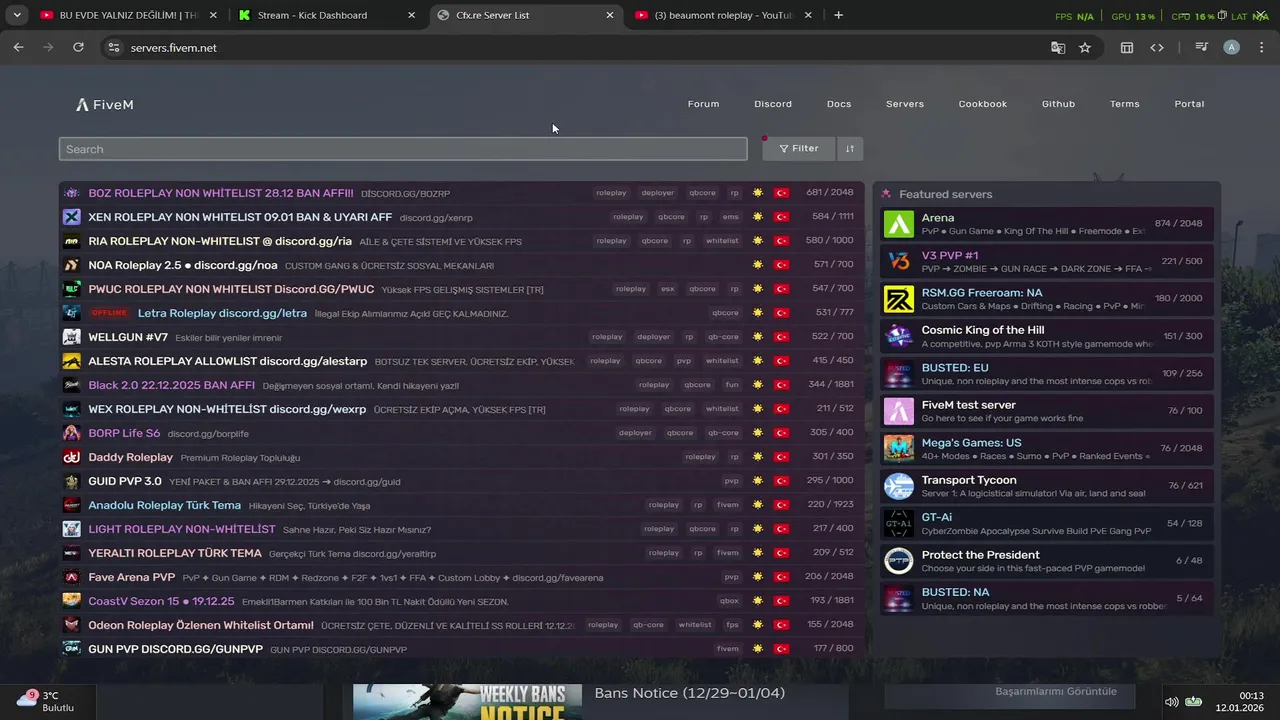Open the Filter options
1280x720 pixels.
coord(798,149)
